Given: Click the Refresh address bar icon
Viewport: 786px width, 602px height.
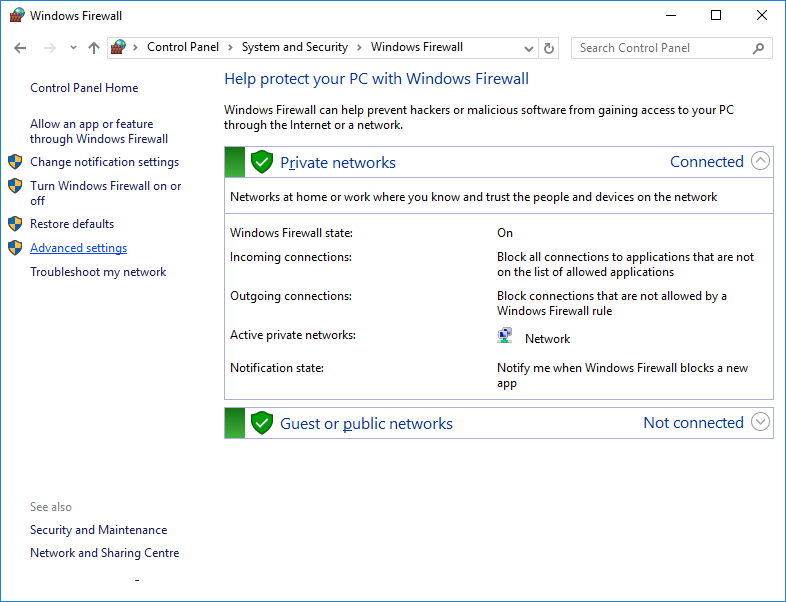Looking at the screenshot, I should [x=549, y=48].
